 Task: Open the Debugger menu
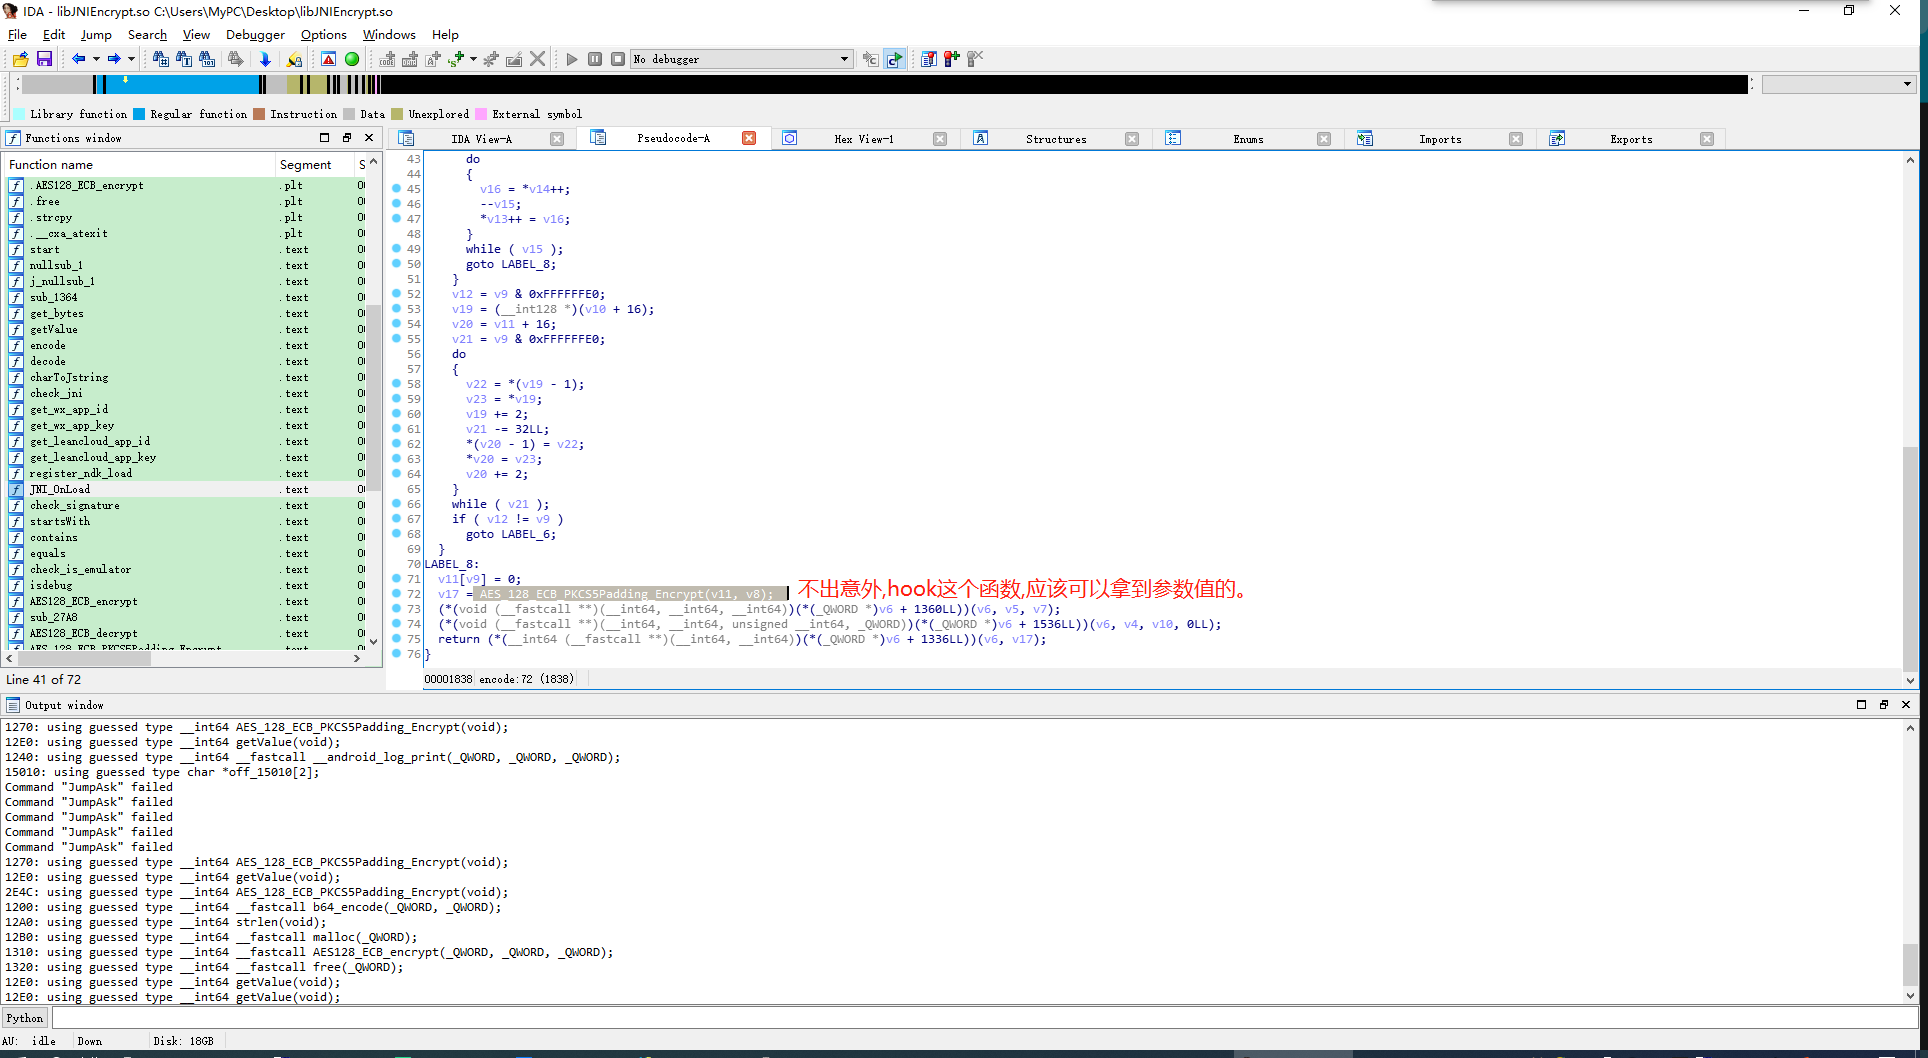255,34
